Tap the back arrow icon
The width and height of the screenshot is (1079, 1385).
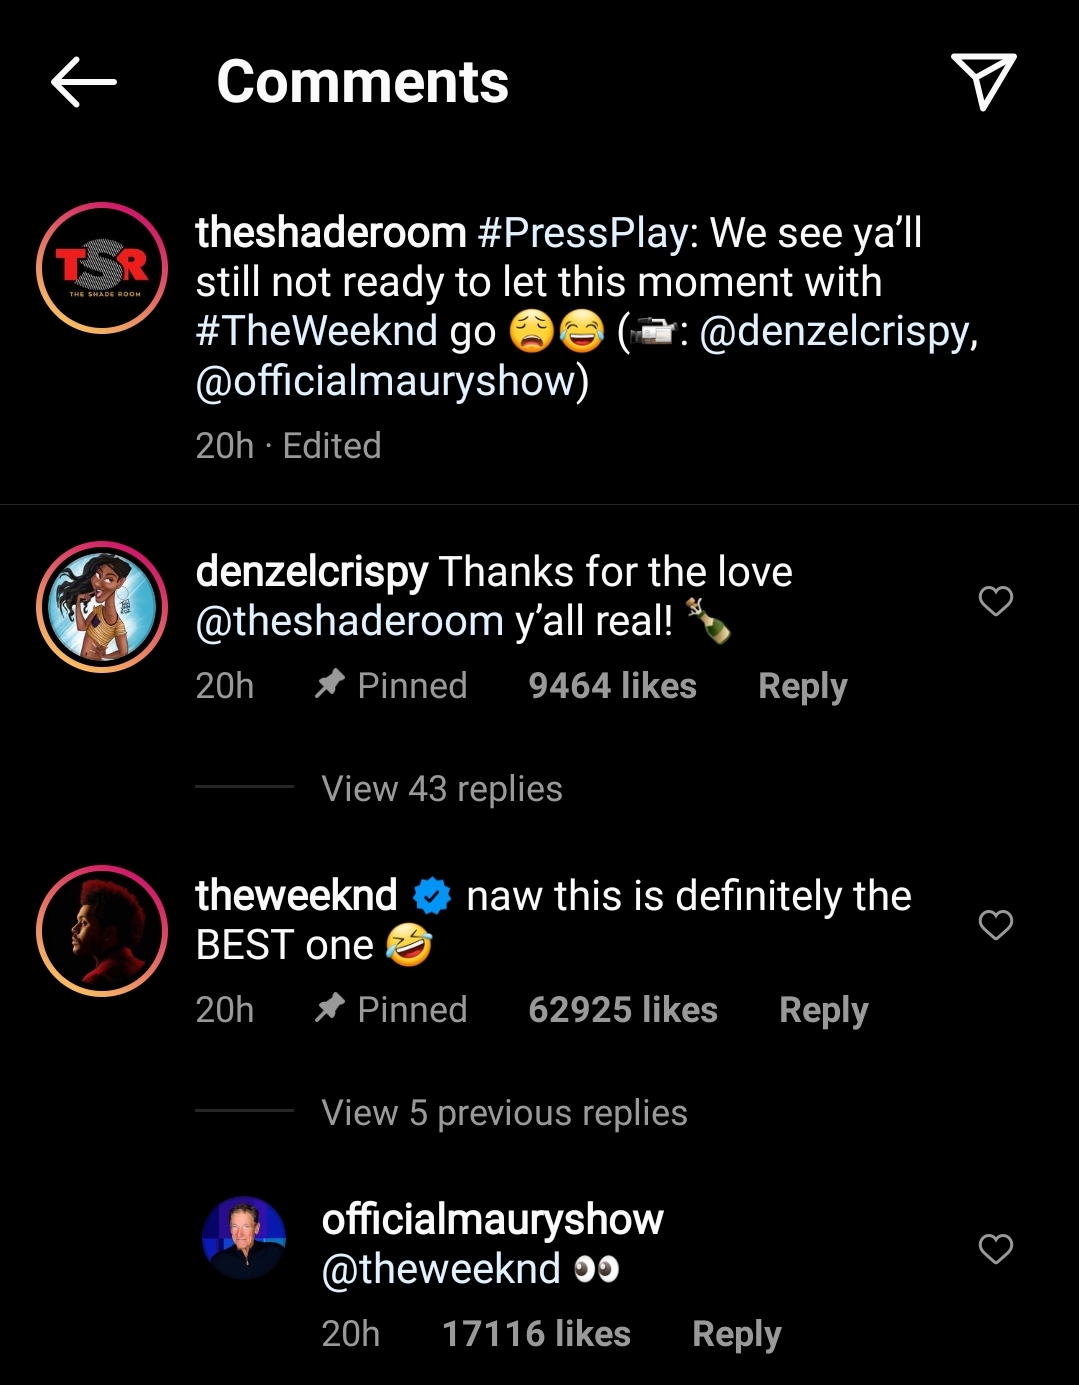[x=84, y=82]
